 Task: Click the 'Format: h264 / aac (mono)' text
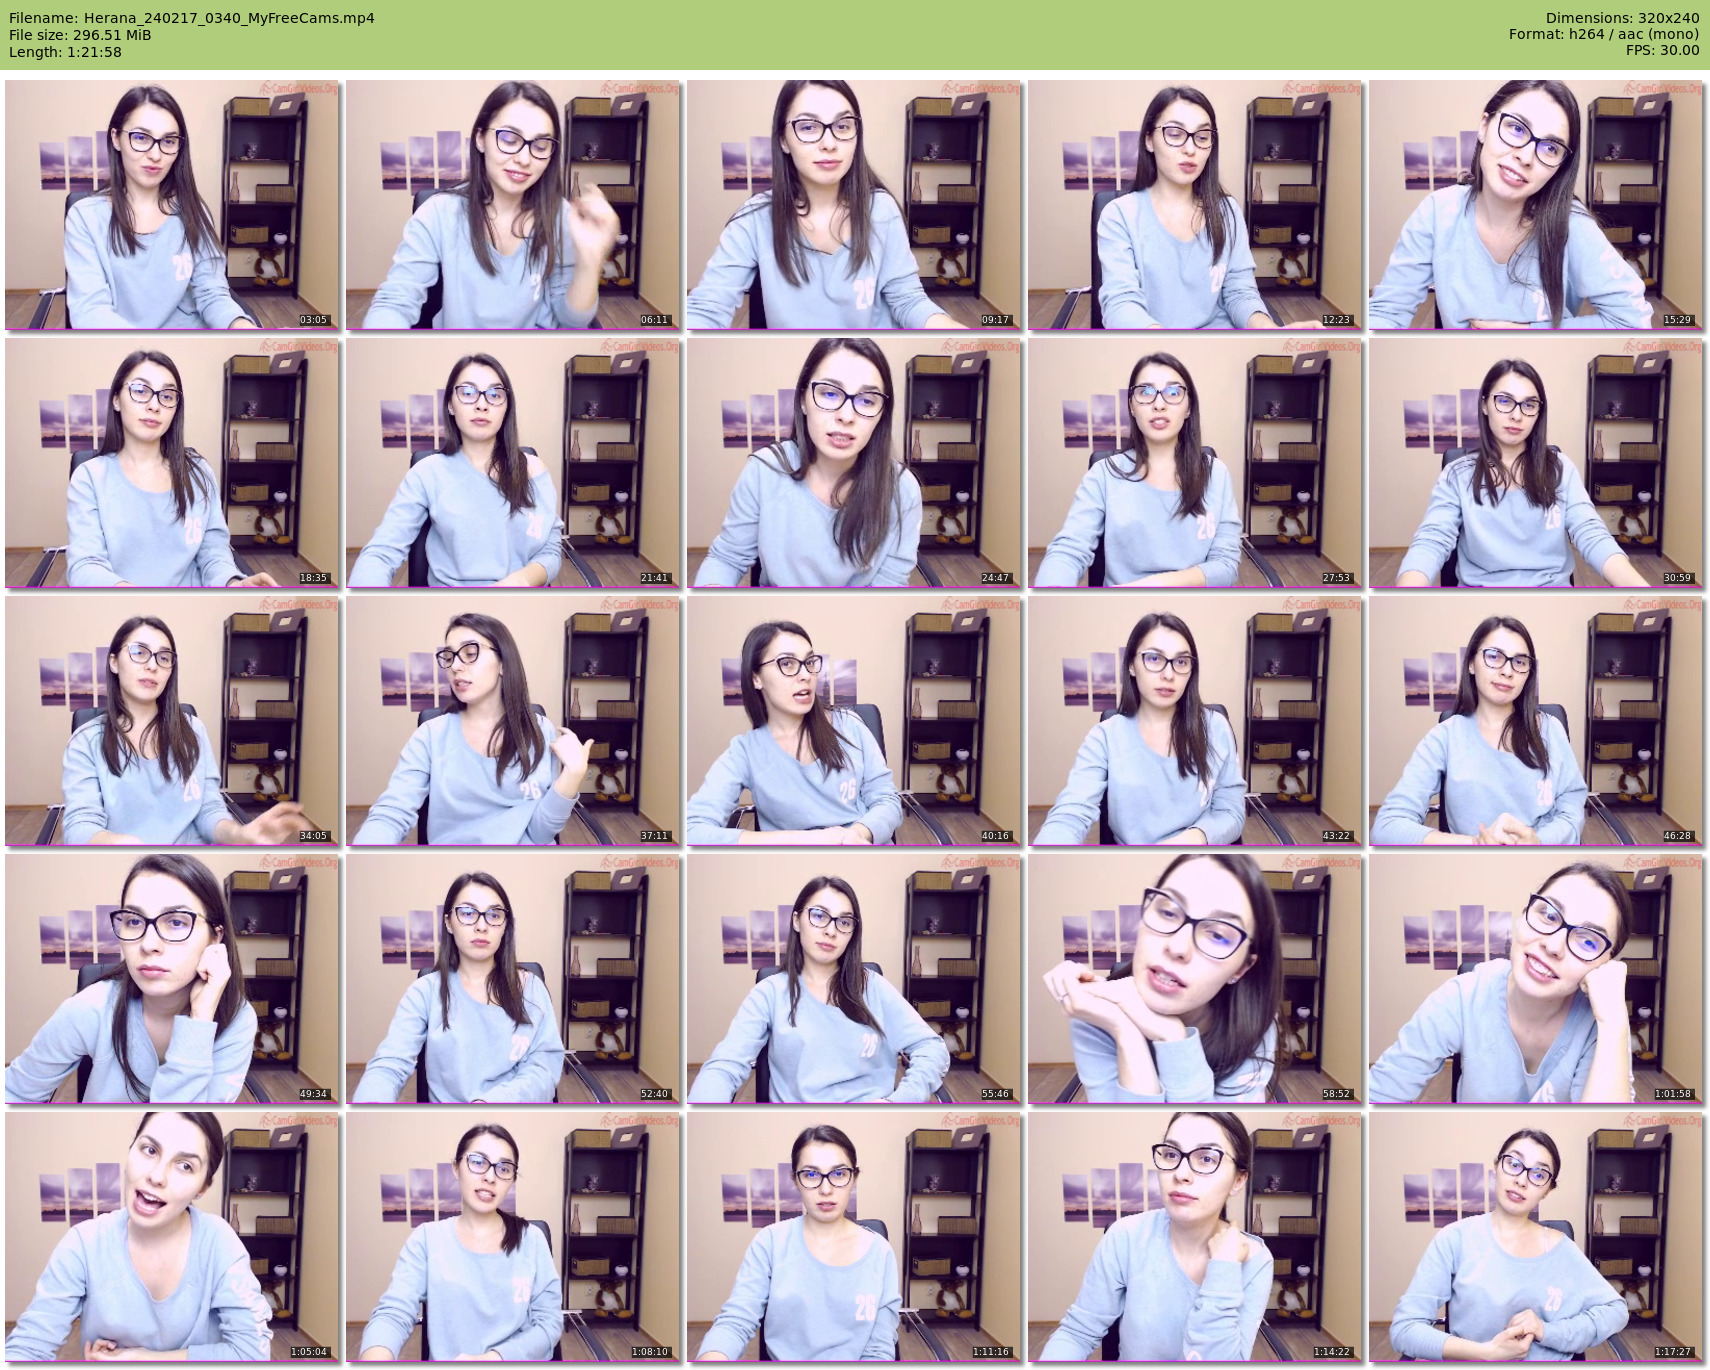click(1604, 34)
